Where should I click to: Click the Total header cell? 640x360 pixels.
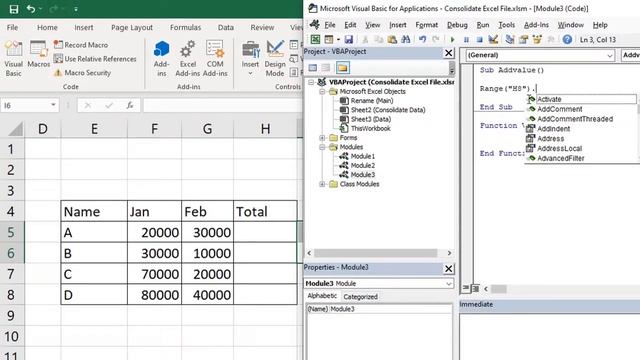coord(265,211)
